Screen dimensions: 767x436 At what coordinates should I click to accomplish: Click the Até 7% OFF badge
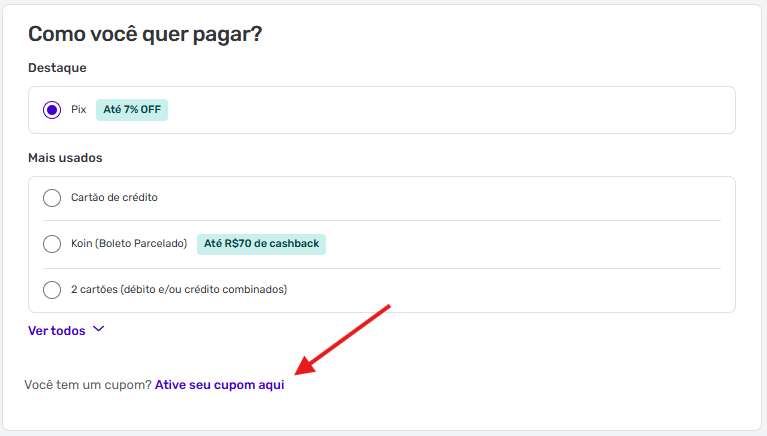pos(132,110)
